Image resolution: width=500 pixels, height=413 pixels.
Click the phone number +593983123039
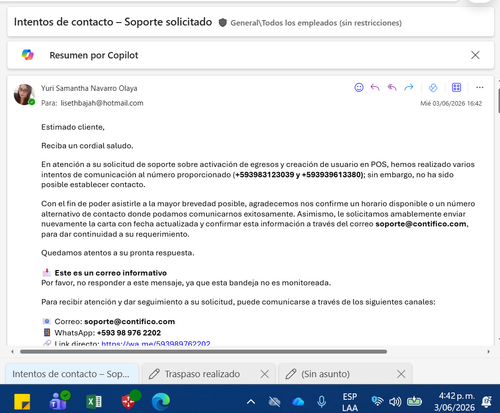tap(265, 175)
